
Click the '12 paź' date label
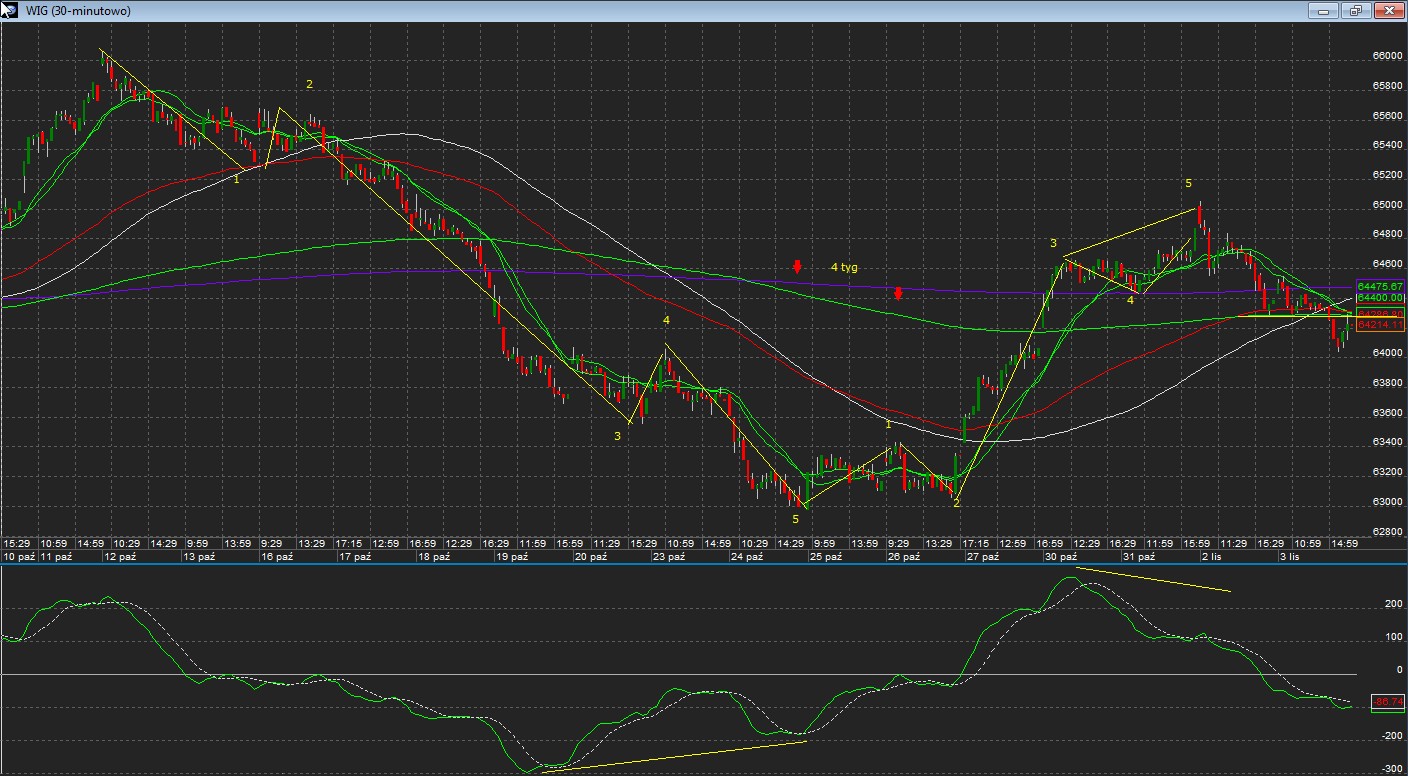coord(120,556)
